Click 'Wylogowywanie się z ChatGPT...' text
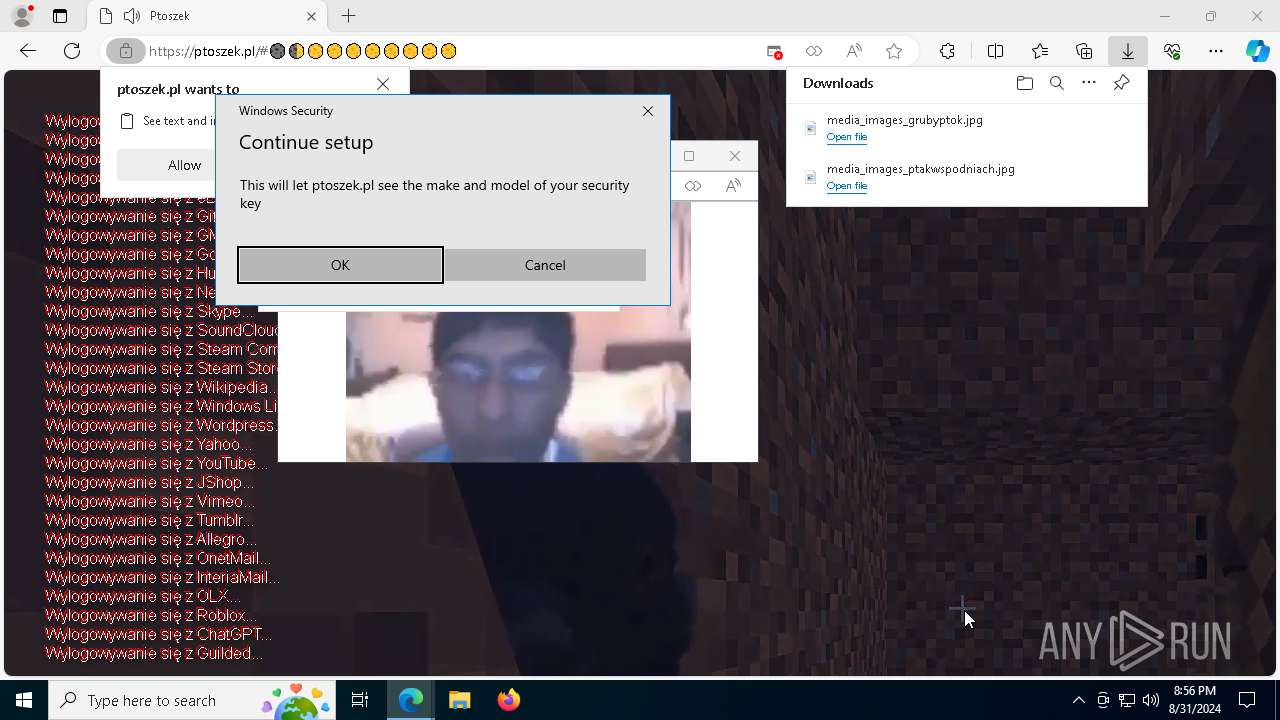Viewport: 1280px width, 720px height. coord(158,634)
